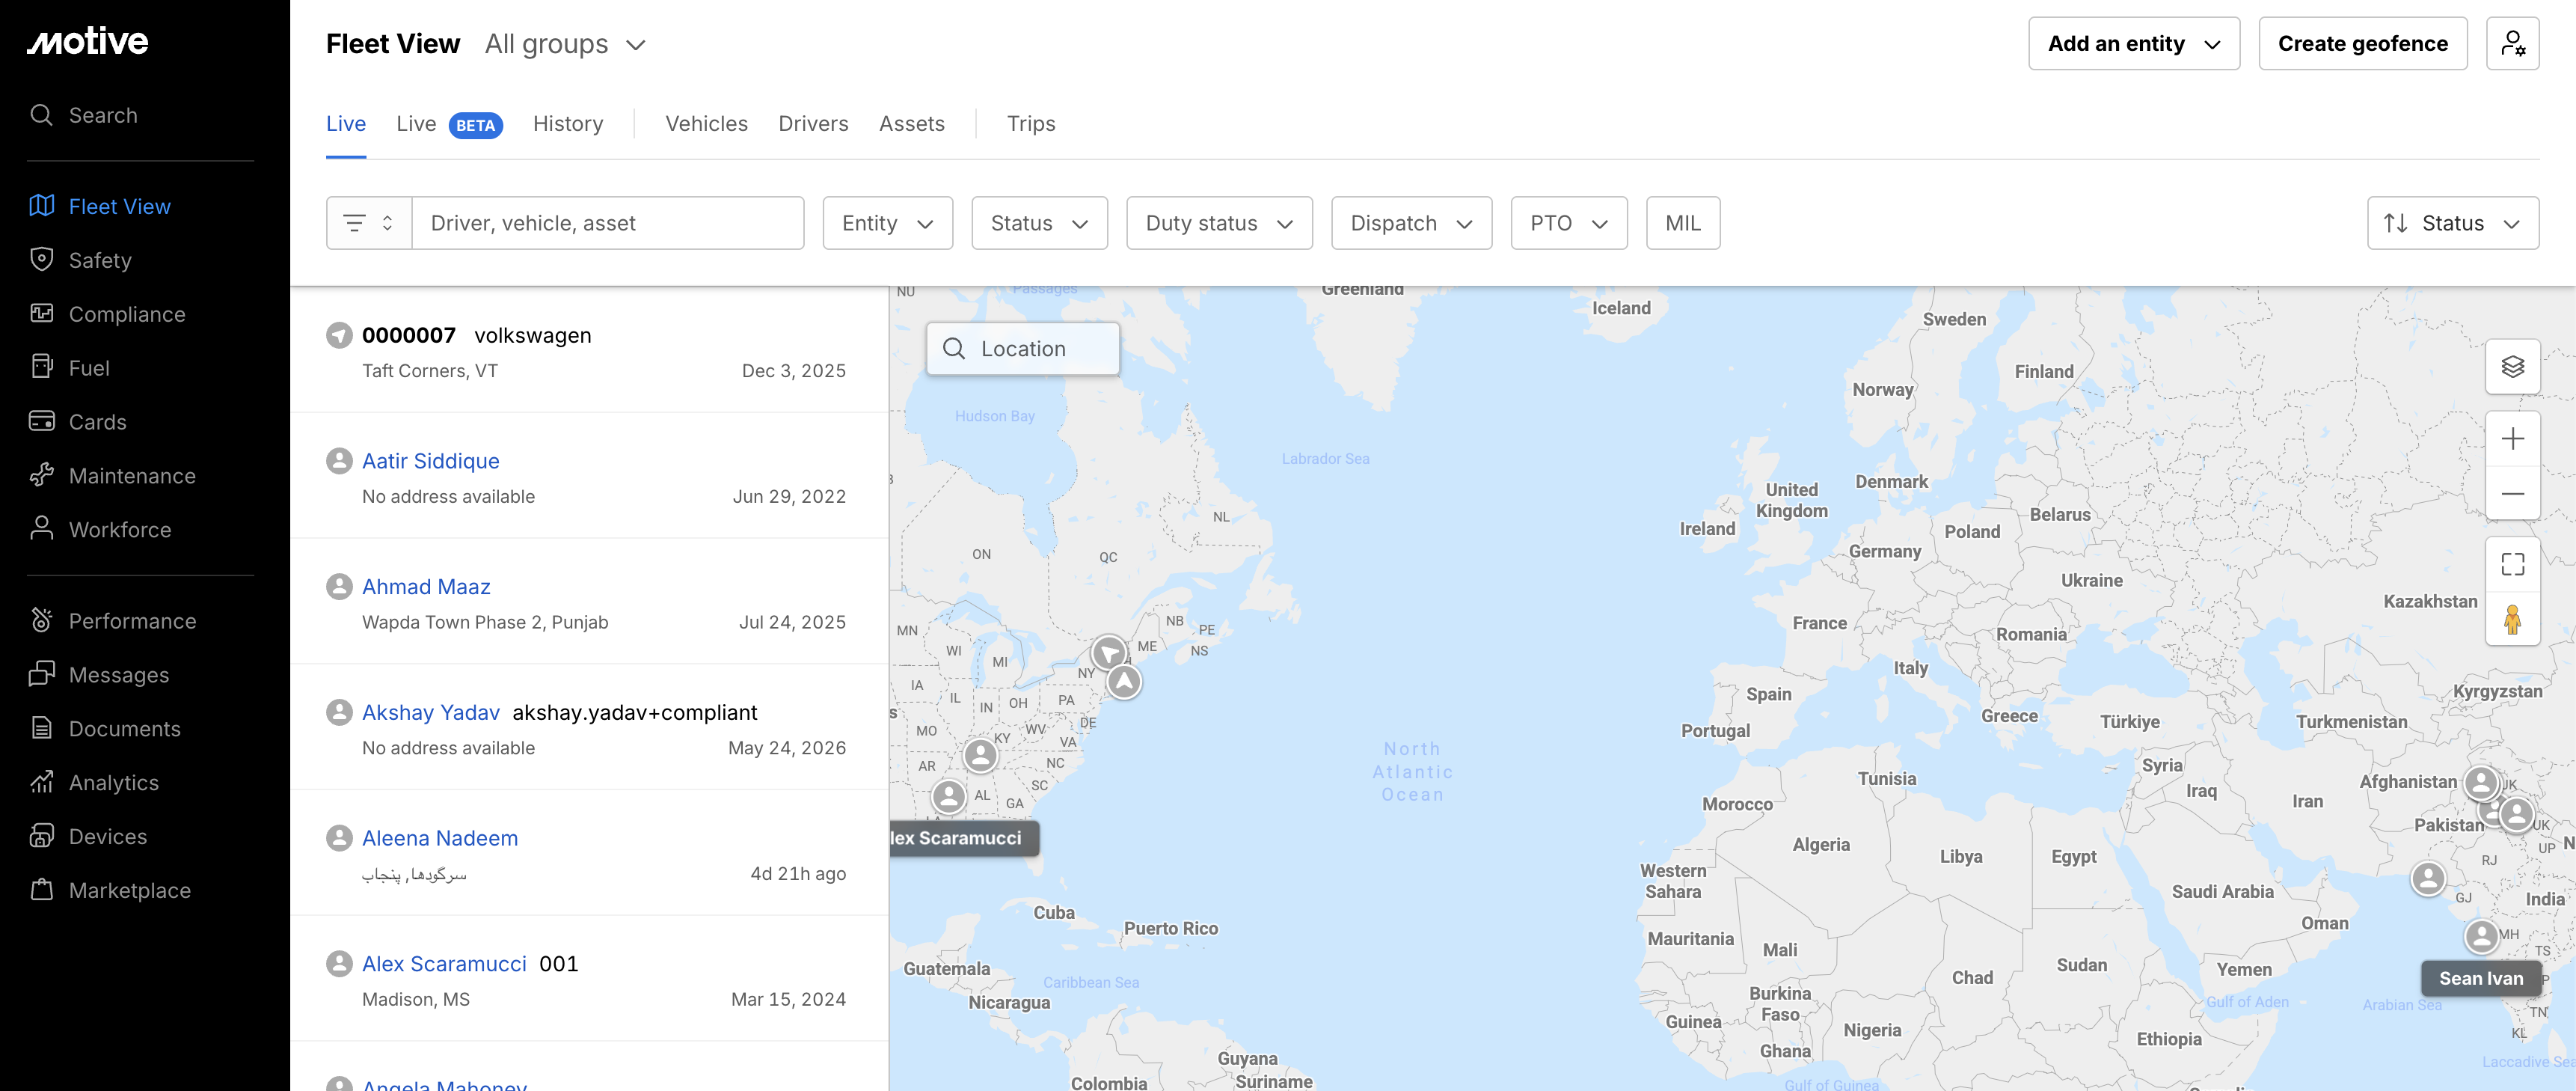Open user settings icon top right
Viewport: 2576px width, 1091px height.
(2512, 43)
